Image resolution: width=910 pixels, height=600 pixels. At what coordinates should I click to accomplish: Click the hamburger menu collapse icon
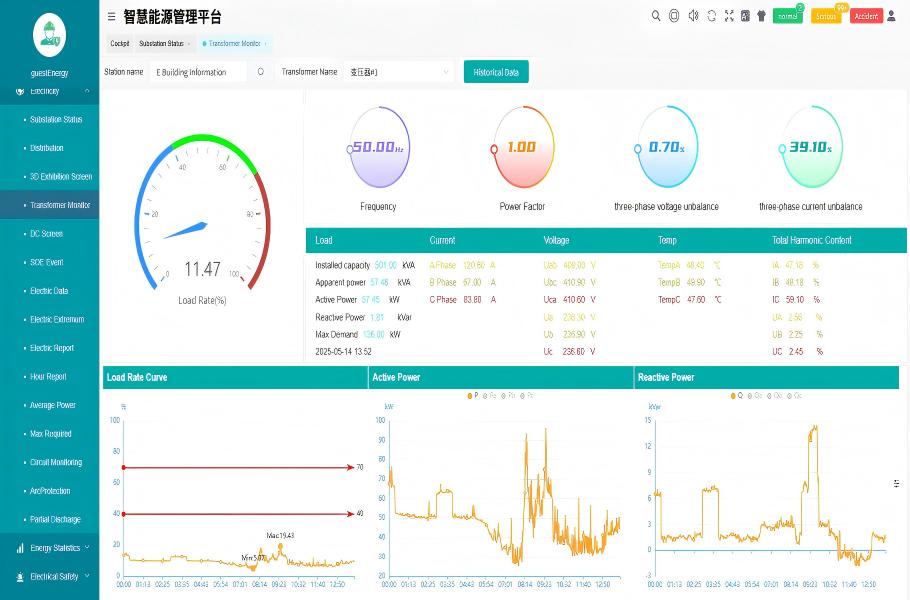click(x=111, y=16)
